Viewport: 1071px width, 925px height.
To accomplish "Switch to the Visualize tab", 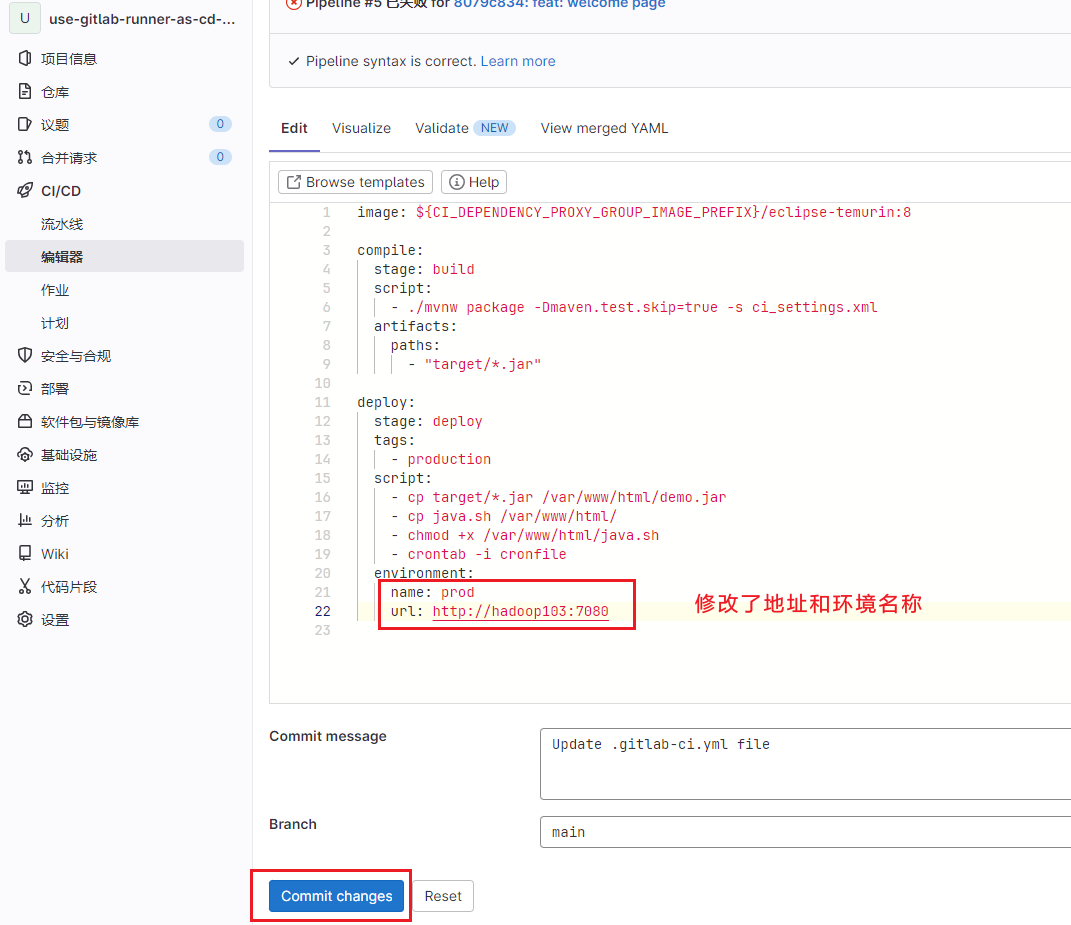I will coord(361,128).
